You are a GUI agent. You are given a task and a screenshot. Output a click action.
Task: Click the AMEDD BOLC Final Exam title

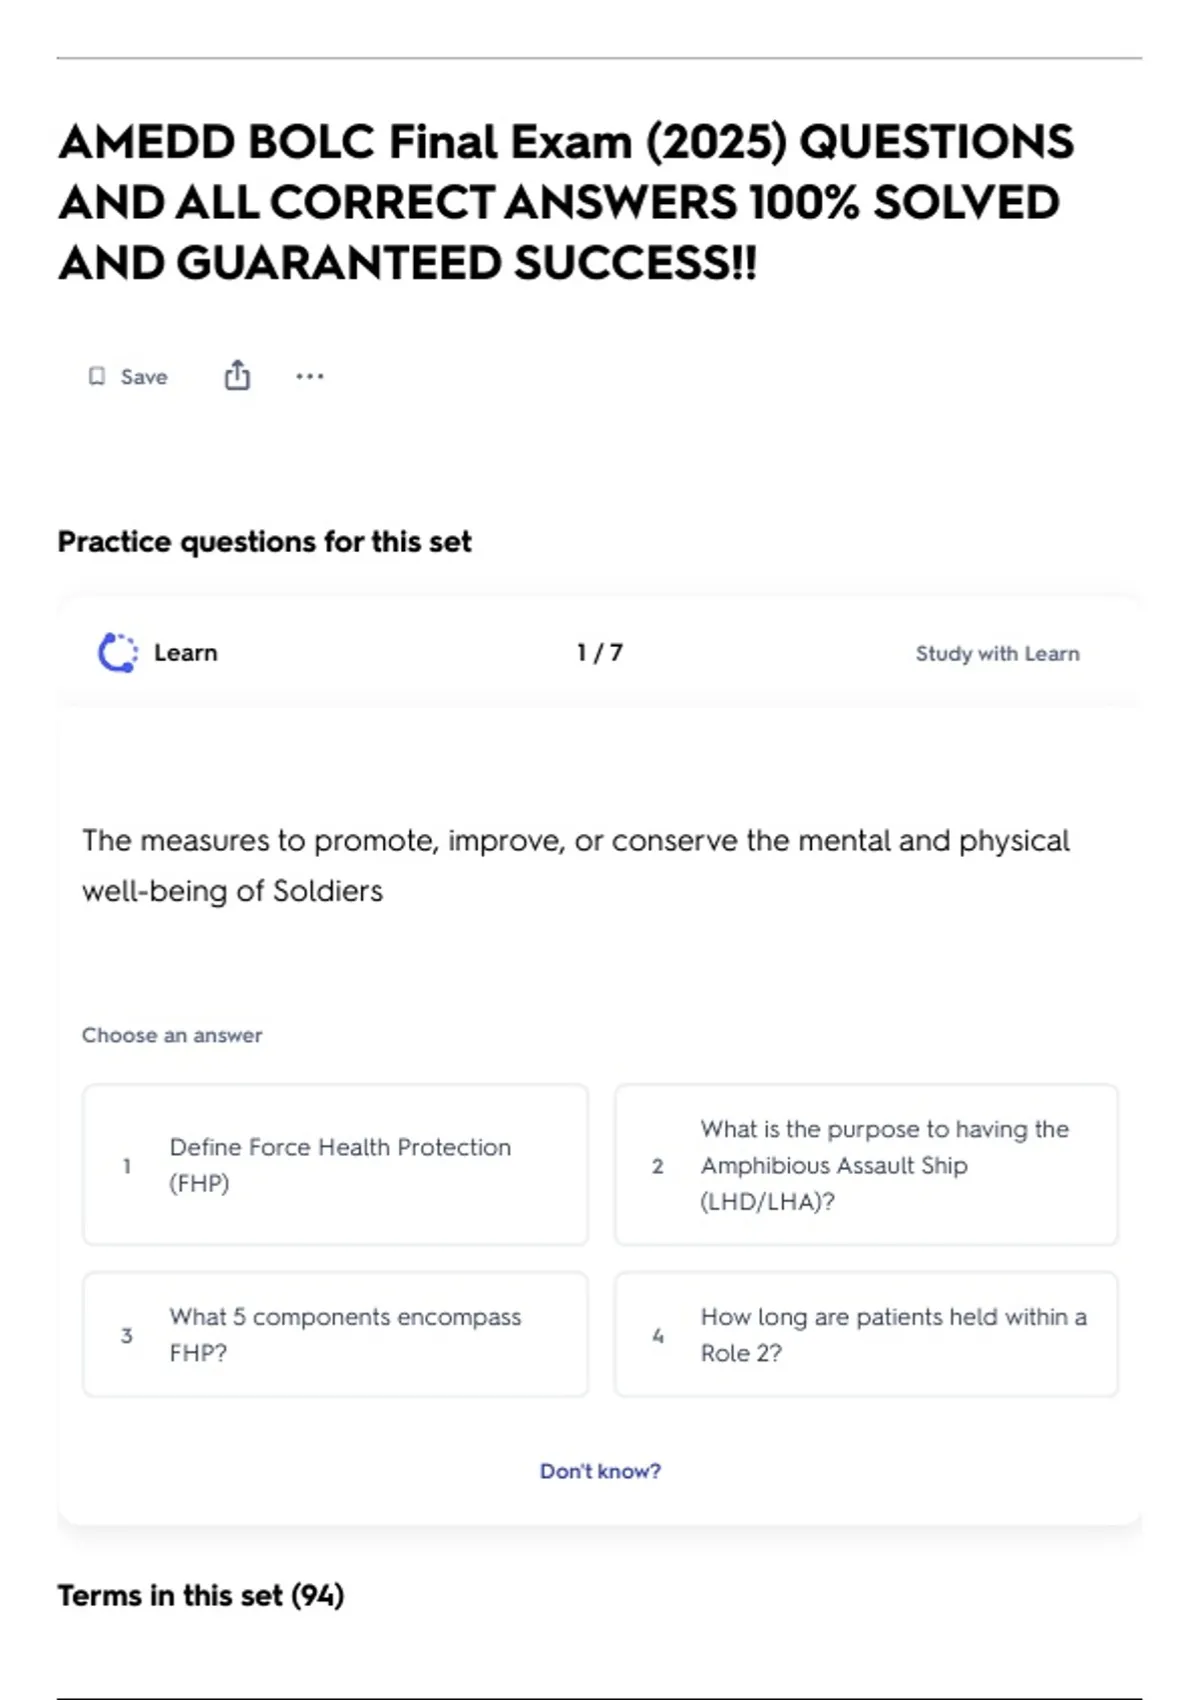pos(566,202)
